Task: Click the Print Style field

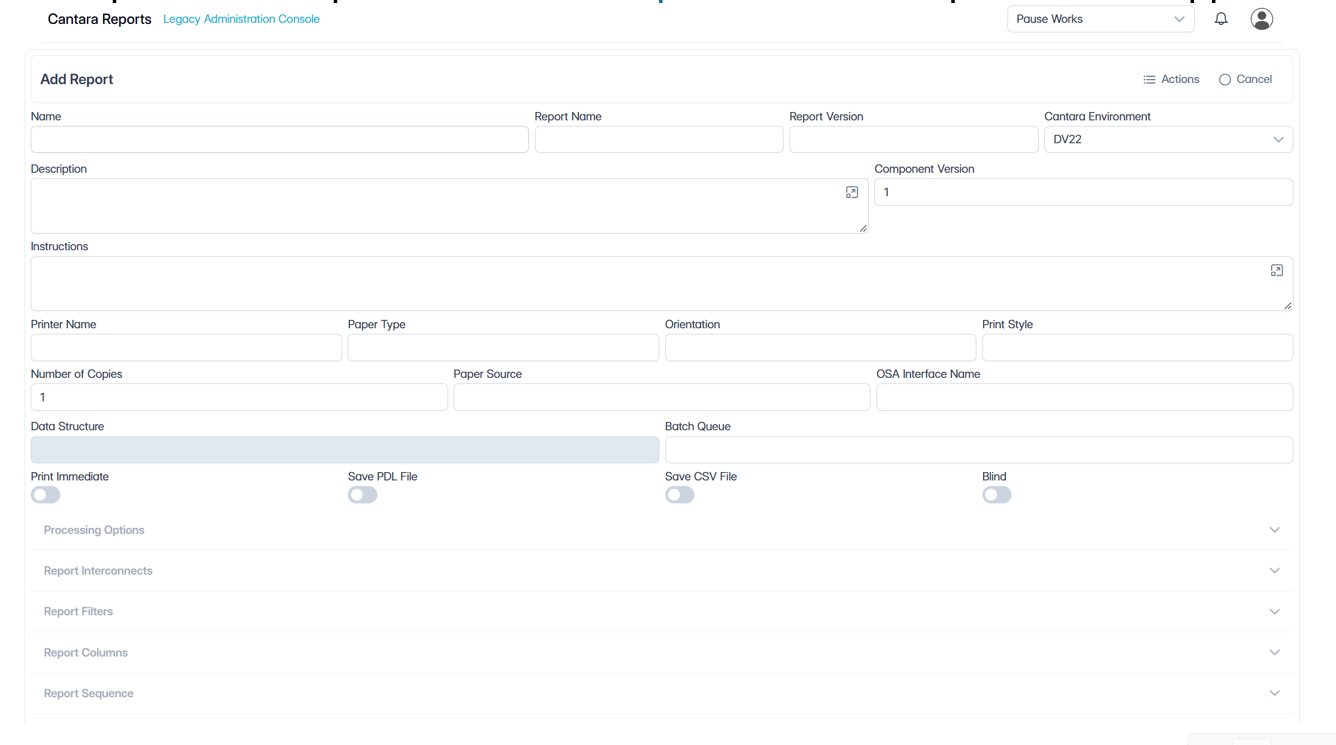Action: 1137,347
